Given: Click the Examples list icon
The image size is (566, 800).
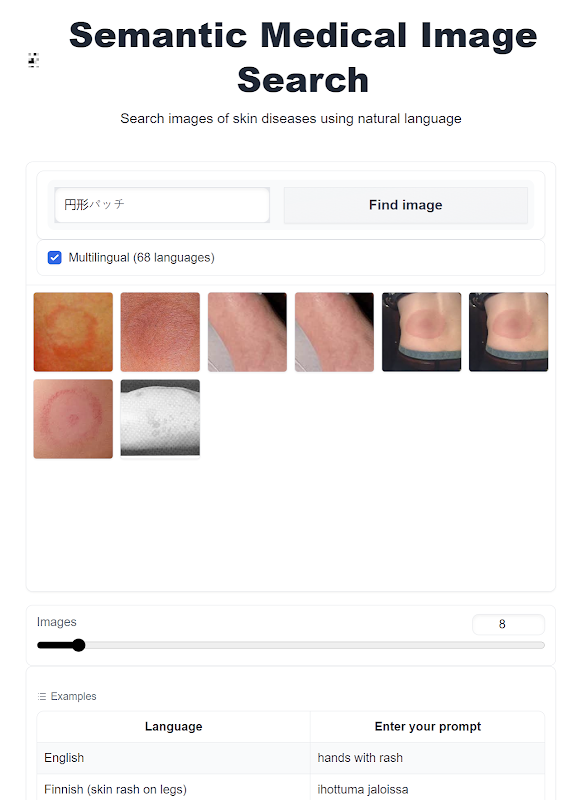Looking at the screenshot, I should click(x=42, y=696).
